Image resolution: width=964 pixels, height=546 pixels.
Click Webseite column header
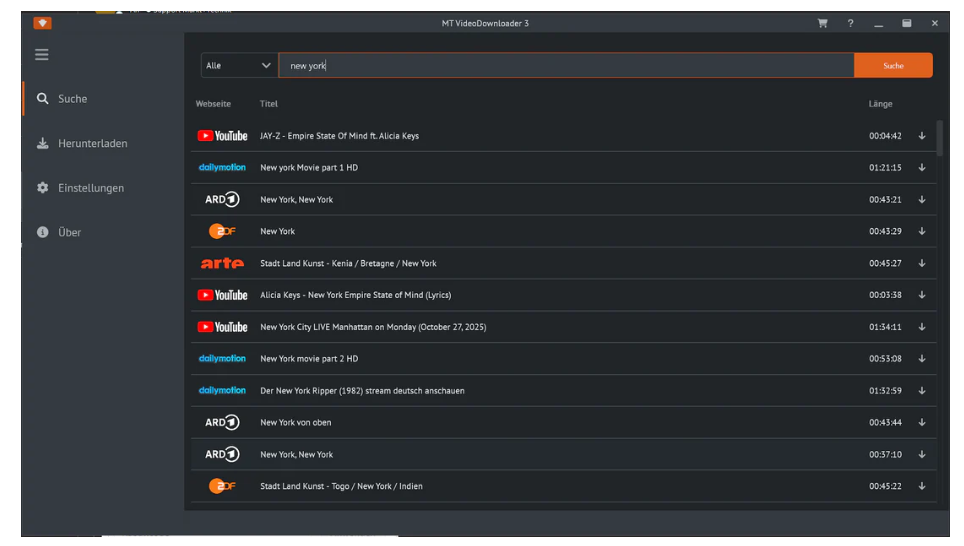(213, 104)
